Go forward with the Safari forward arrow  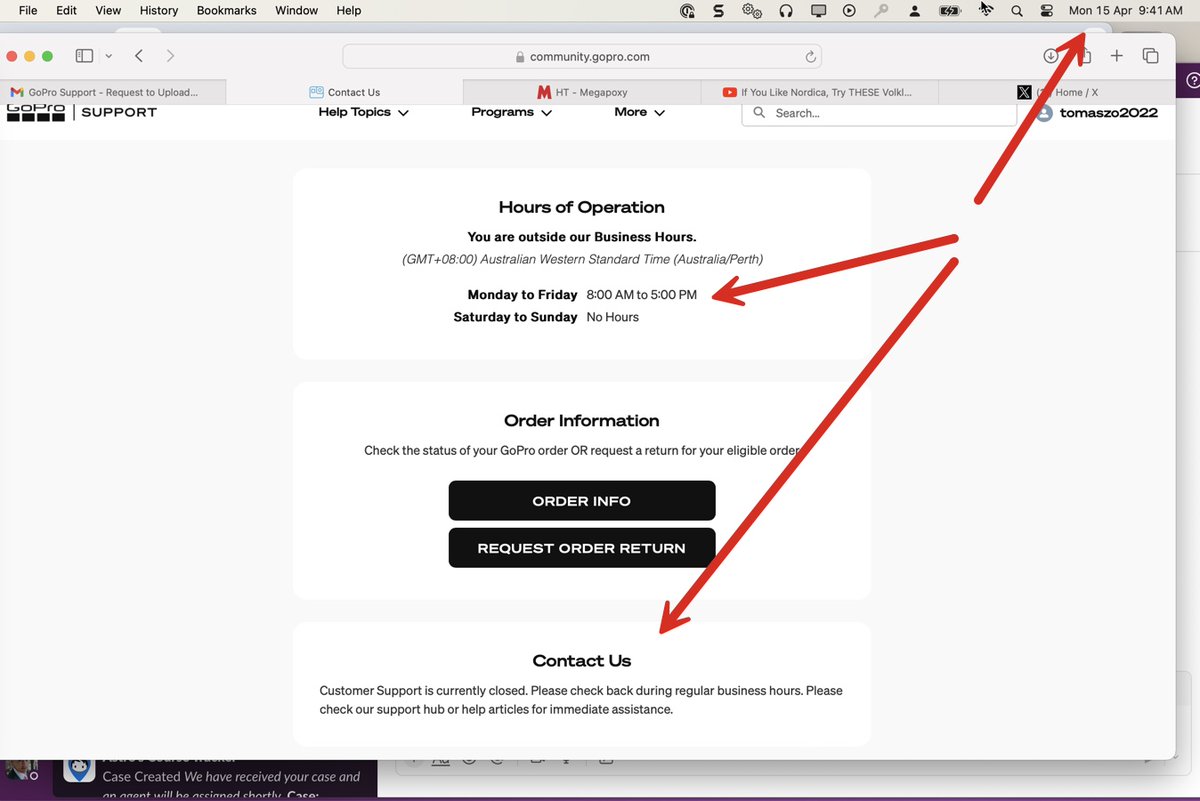(170, 56)
